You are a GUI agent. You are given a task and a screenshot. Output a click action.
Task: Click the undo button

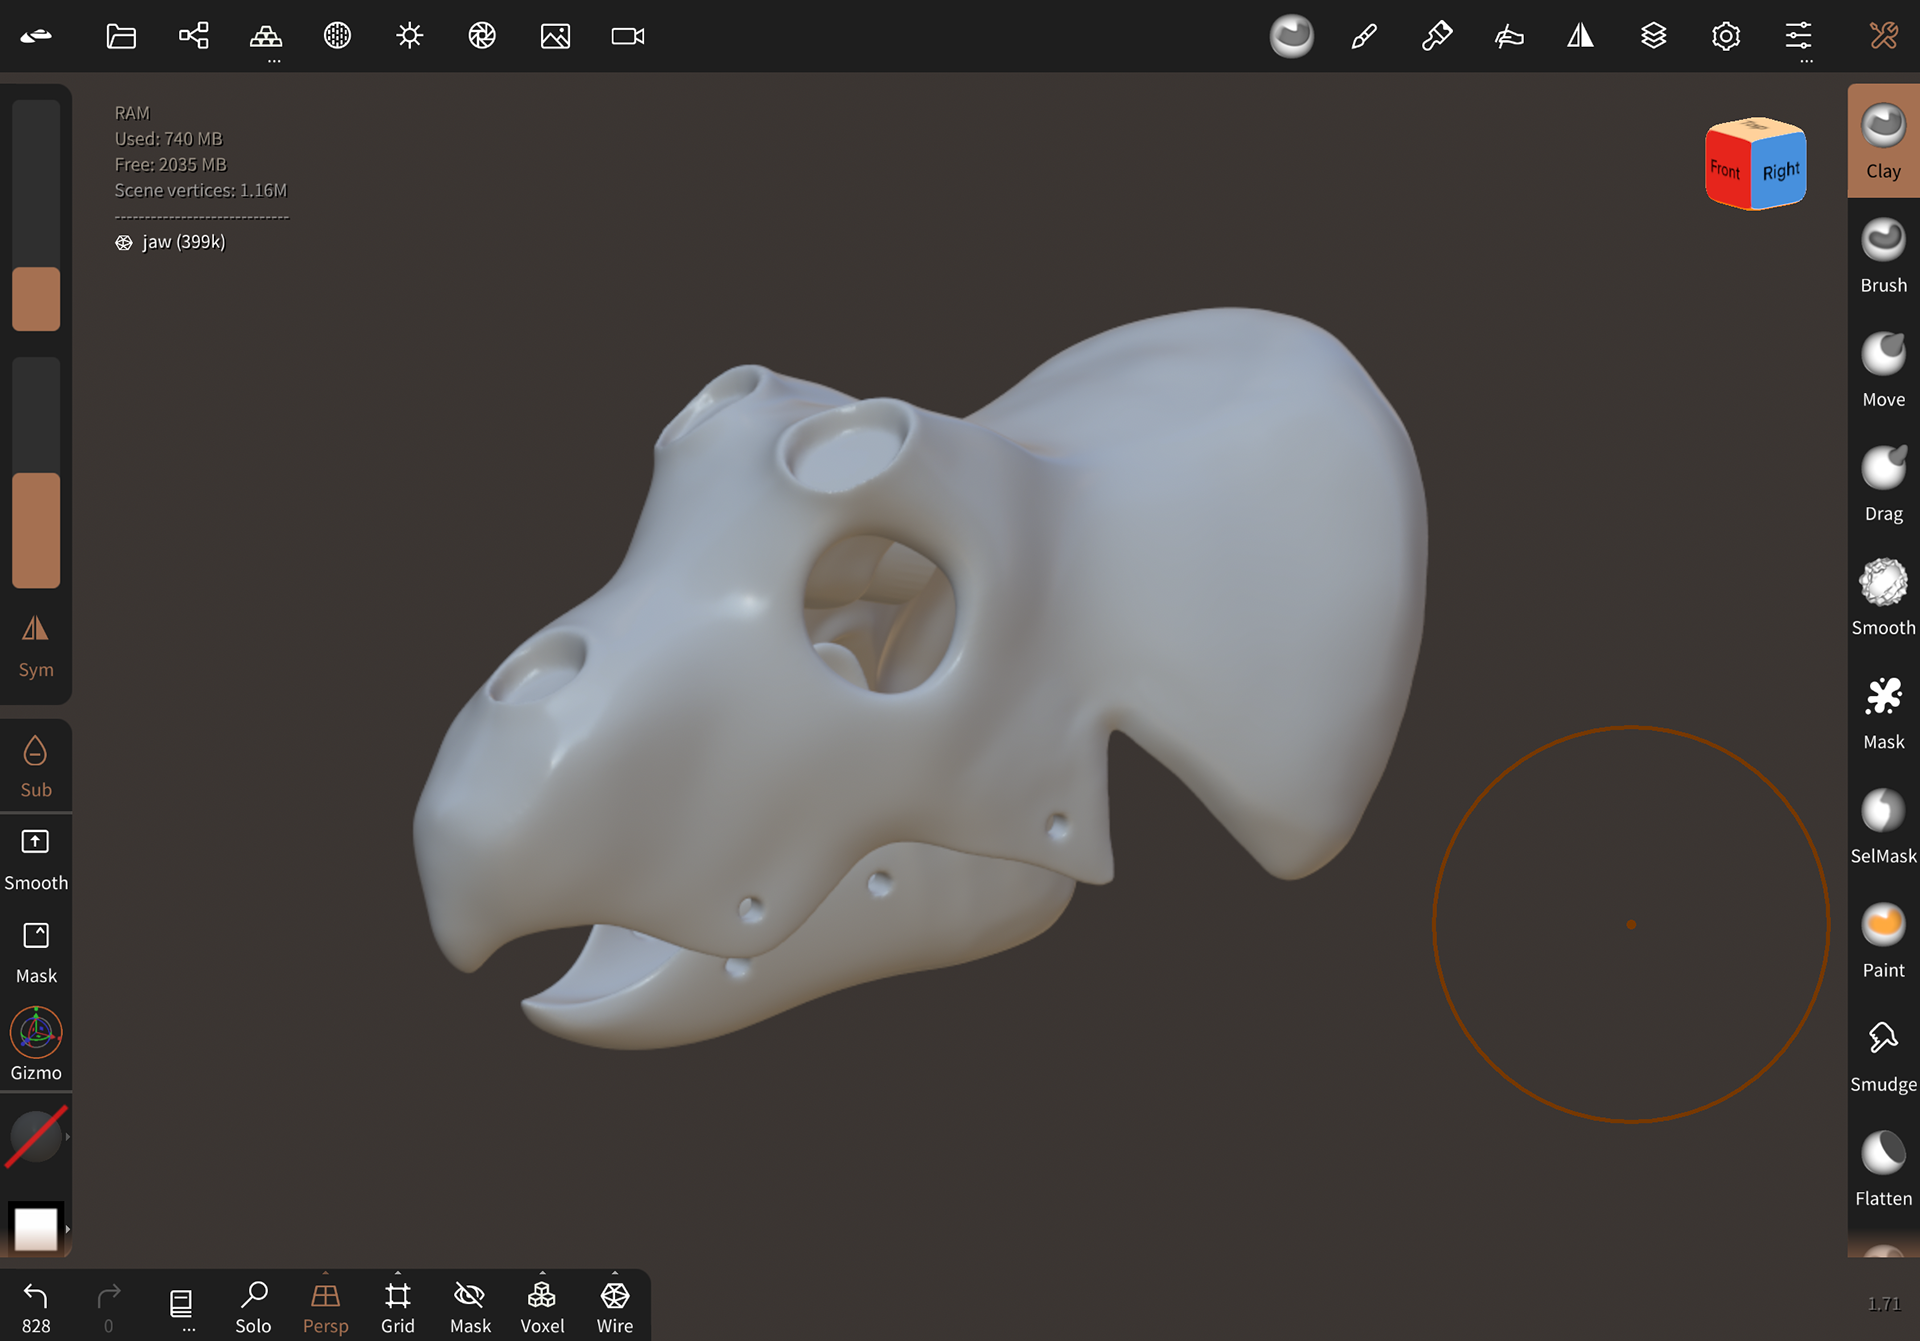point(36,1297)
